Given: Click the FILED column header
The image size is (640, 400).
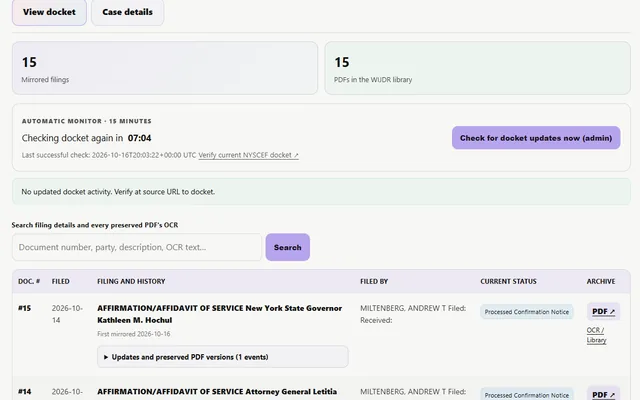Looking at the screenshot, I should point(60,281).
